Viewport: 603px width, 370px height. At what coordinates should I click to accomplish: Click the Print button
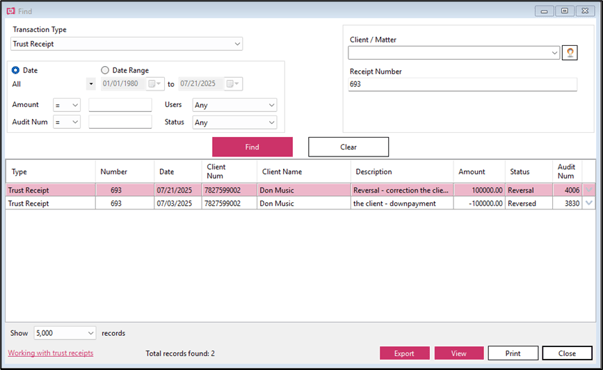click(x=513, y=353)
